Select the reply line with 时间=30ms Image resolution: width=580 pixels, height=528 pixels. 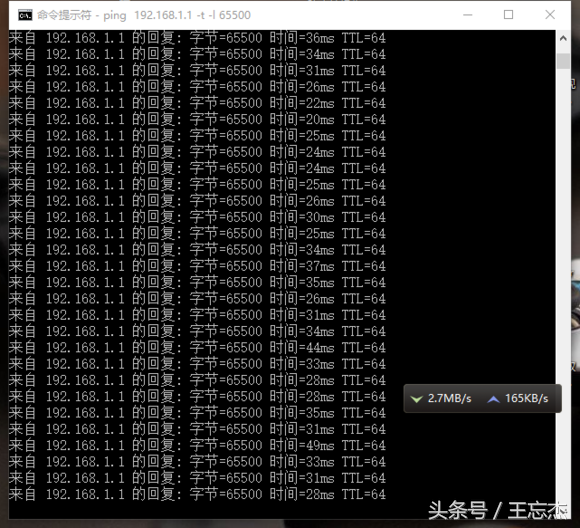[x=197, y=217]
